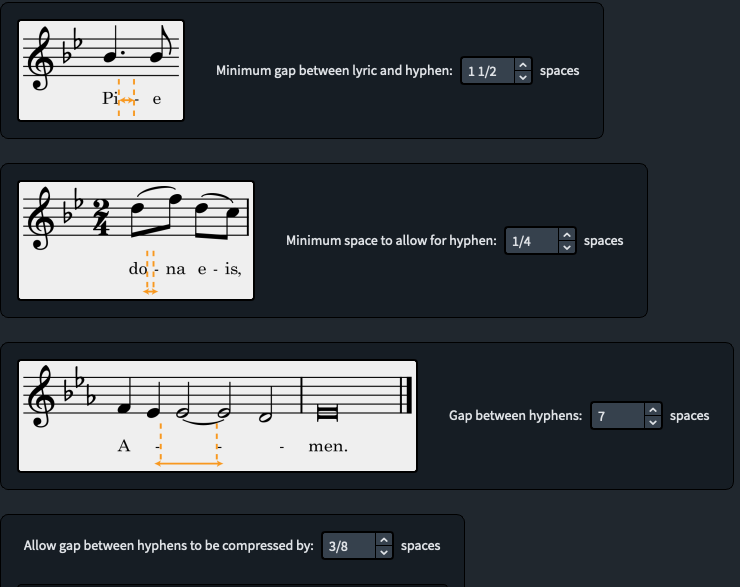Click the do-na e-is preview image
The image size is (740, 587).
point(136,241)
